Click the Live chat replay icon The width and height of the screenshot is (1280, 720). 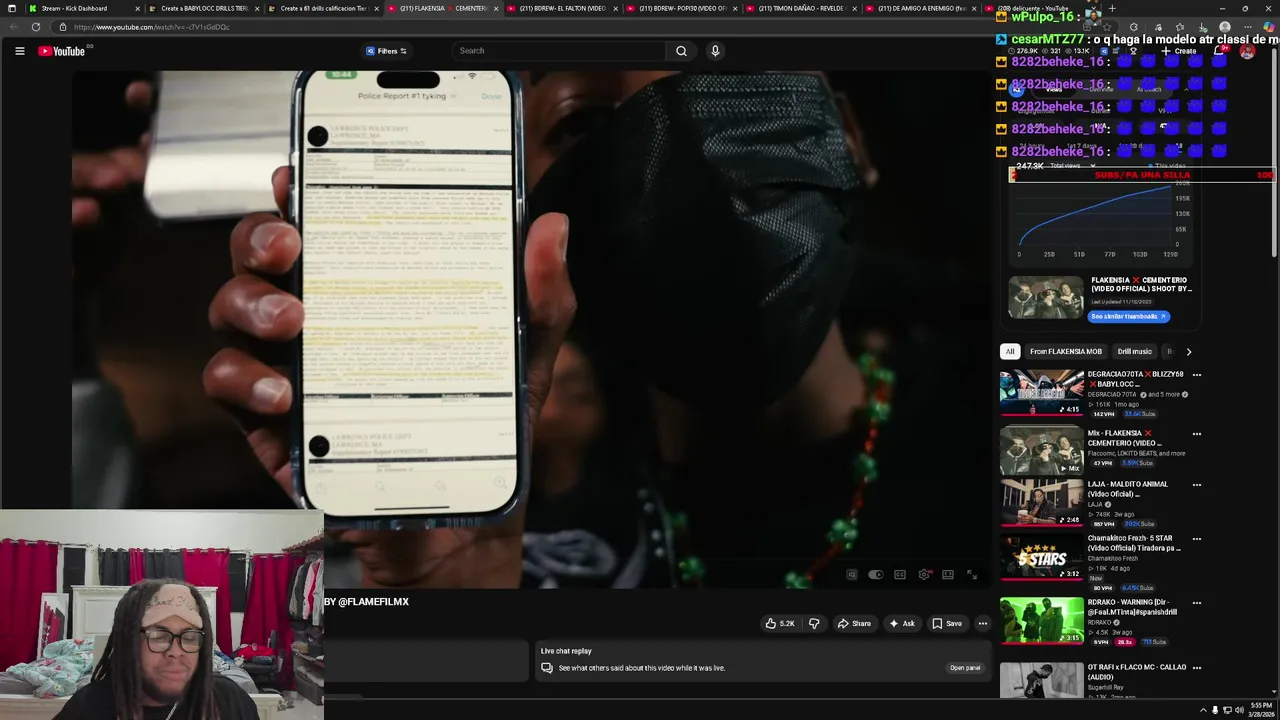(547, 668)
